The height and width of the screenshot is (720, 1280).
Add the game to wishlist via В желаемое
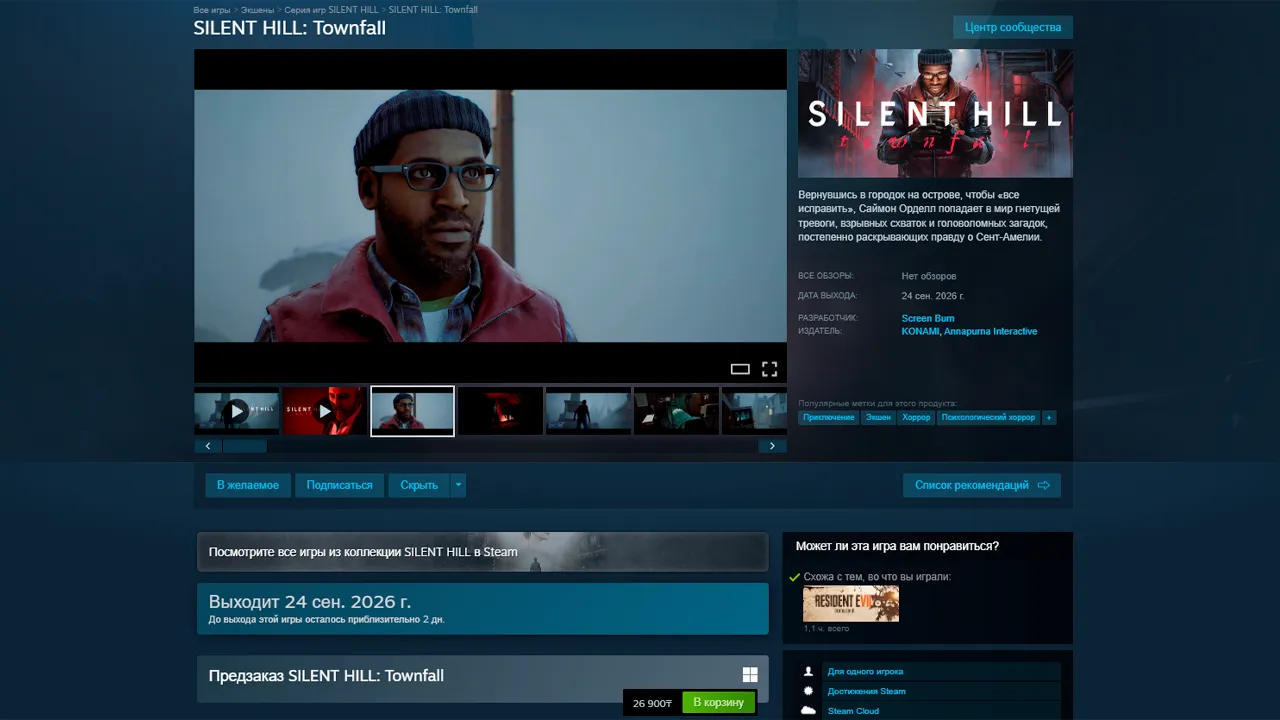(x=248, y=485)
